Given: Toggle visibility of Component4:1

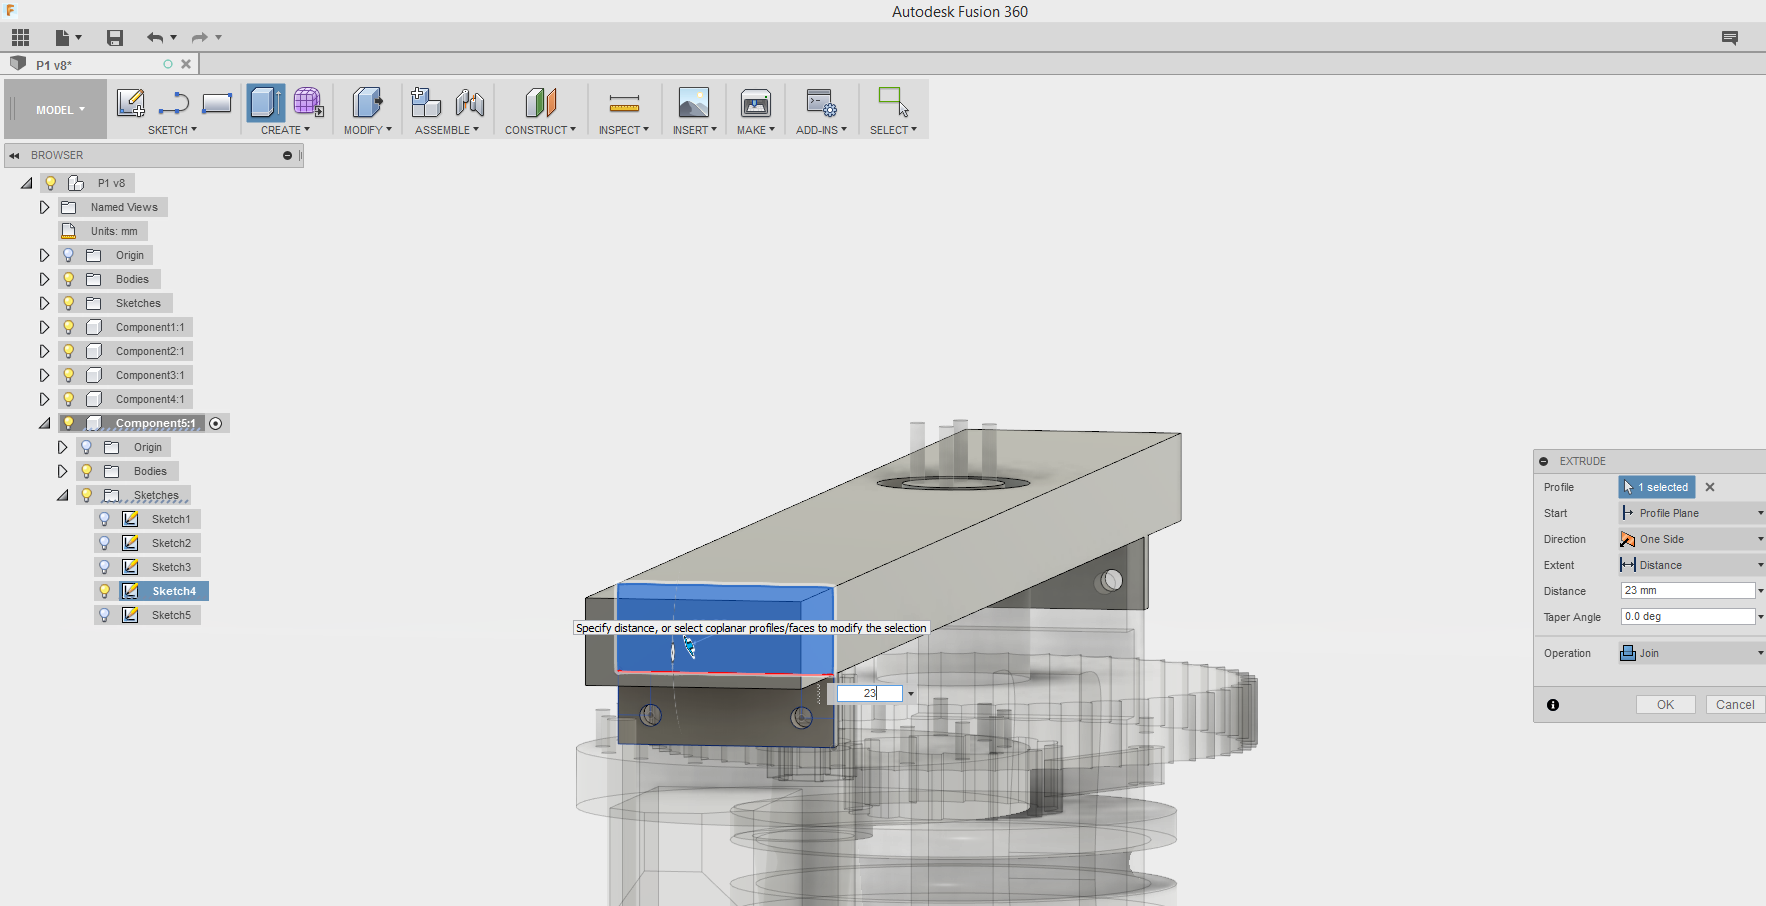Looking at the screenshot, I should pos(69,399).
